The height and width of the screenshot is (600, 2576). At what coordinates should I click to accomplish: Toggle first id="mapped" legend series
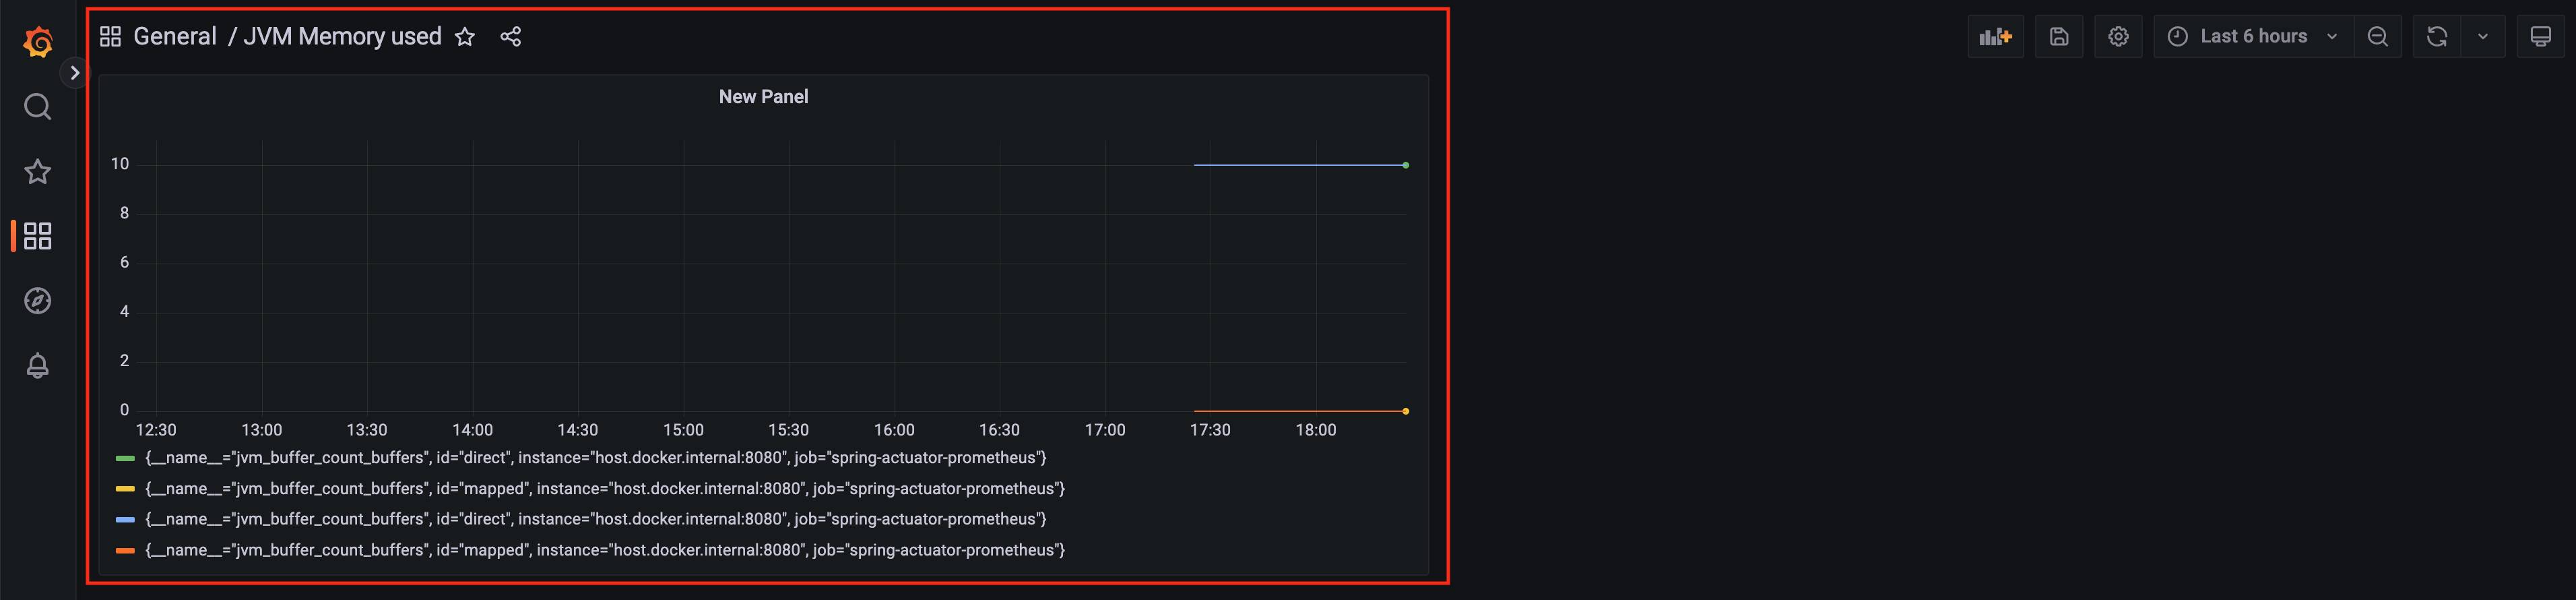point(605,489)
